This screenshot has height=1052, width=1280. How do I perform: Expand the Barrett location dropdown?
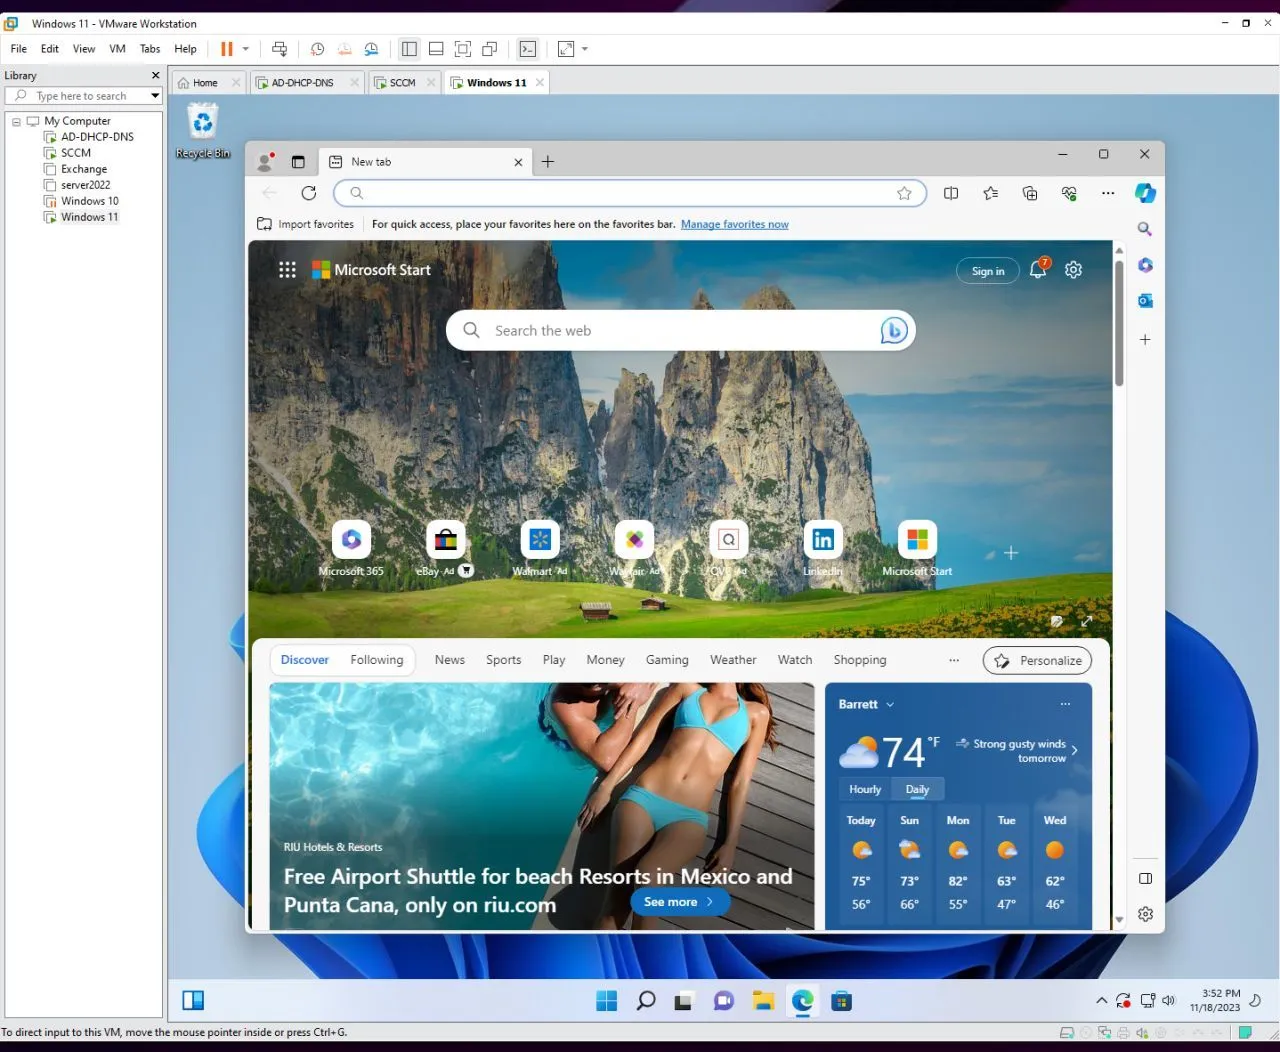890,704
